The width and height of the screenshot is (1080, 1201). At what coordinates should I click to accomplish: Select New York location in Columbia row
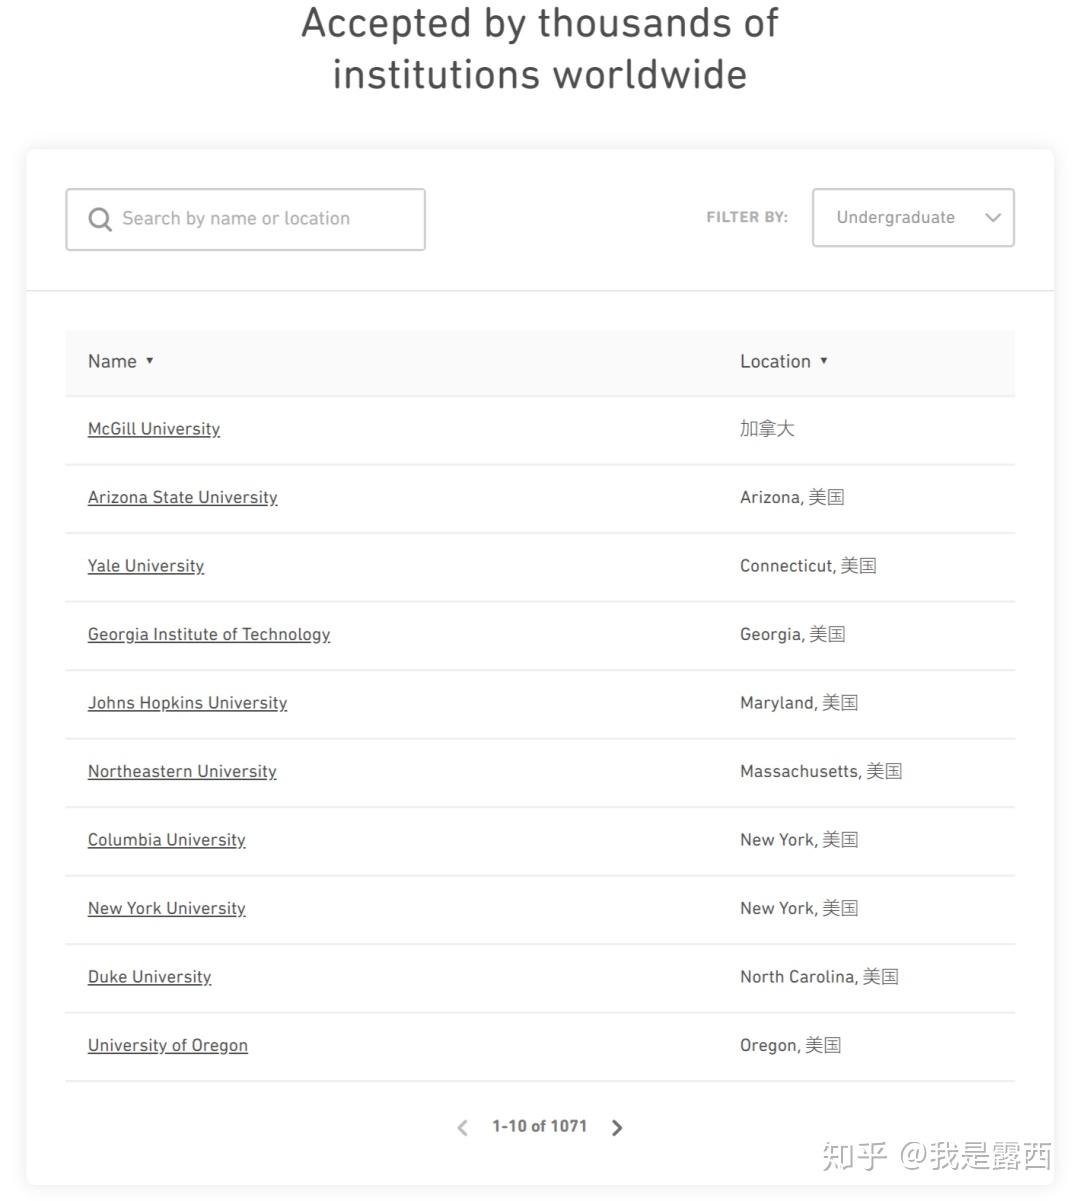tap(799, 840)
